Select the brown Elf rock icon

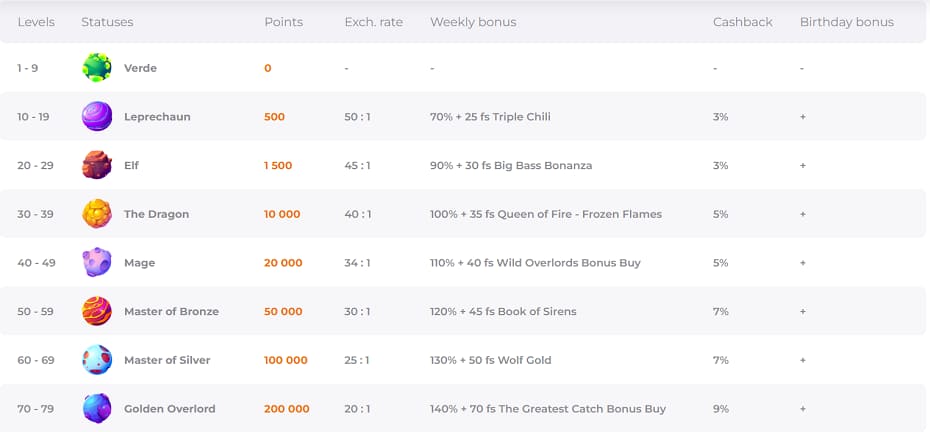pos(97,165)
